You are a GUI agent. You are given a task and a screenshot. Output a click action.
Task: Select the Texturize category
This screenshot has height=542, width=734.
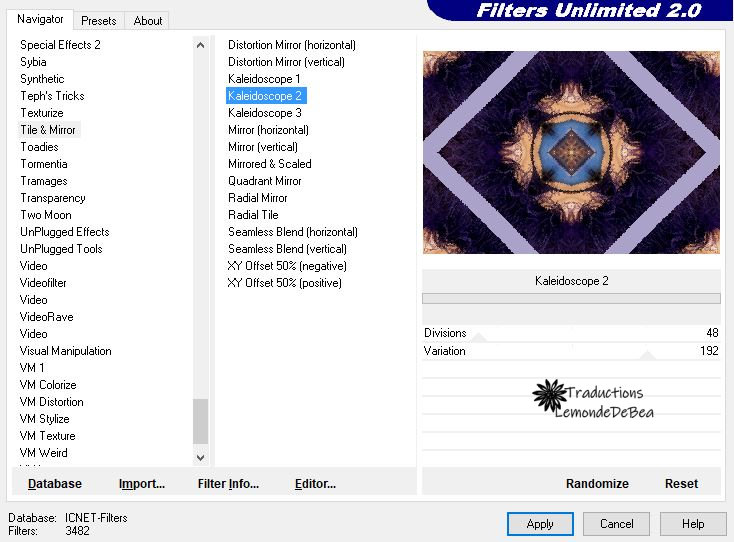[42, 113]
